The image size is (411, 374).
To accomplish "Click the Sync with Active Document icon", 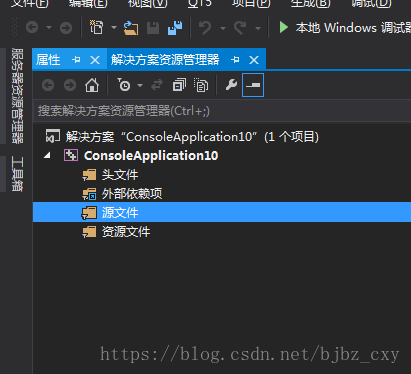I will tap(157, 85).
